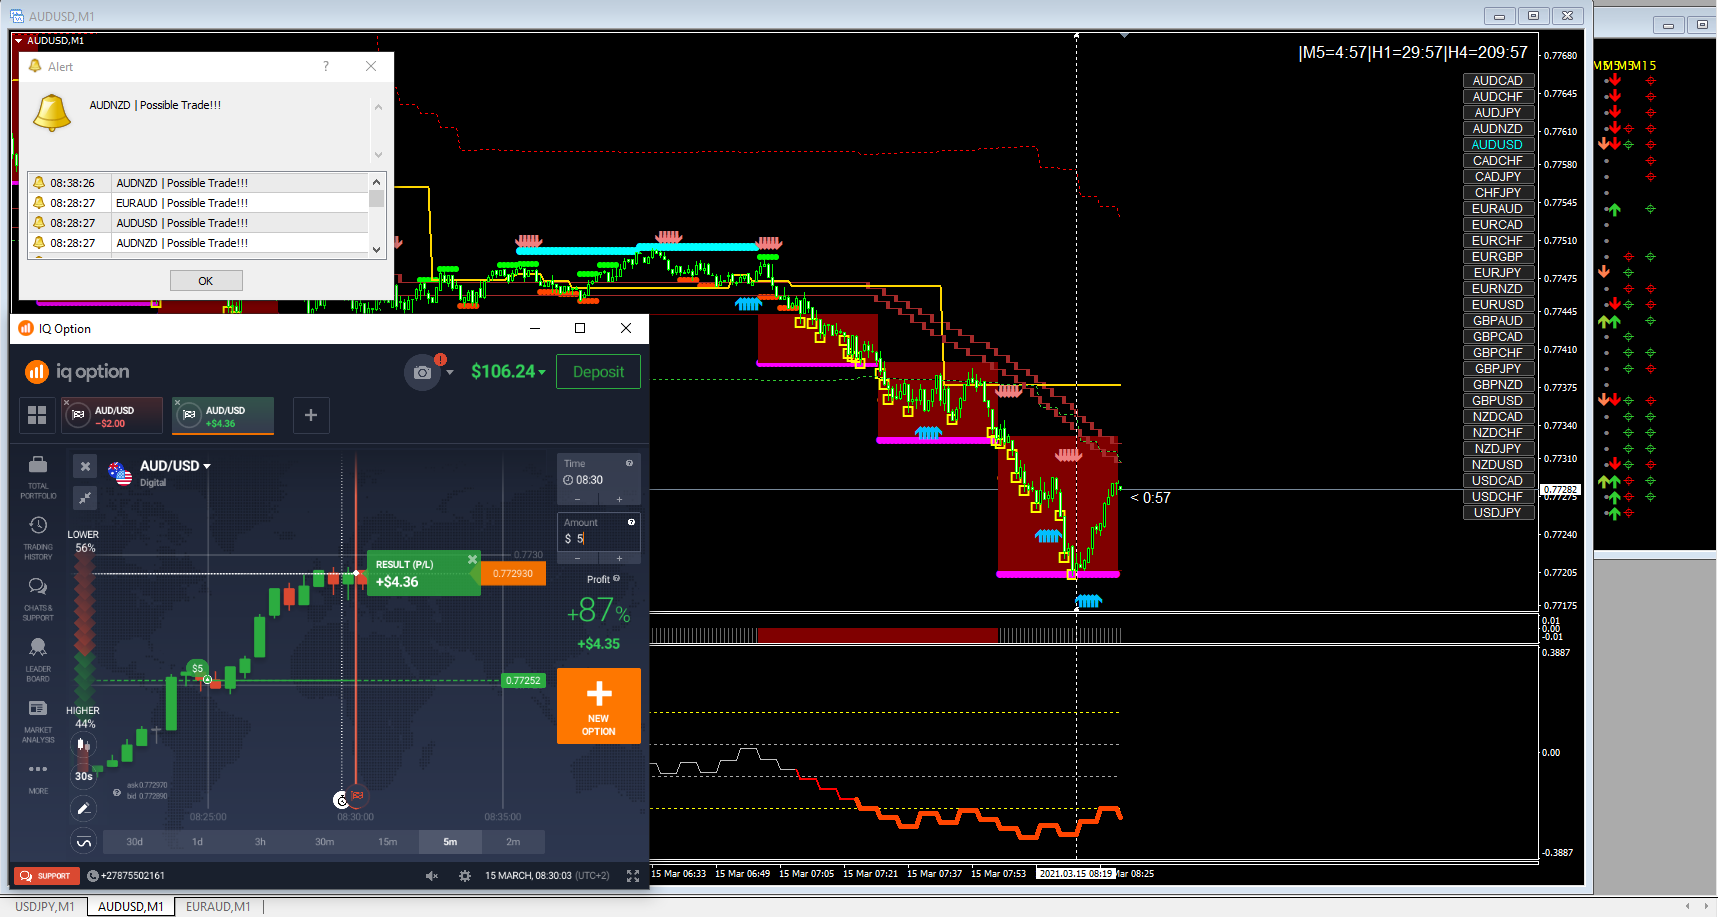Click the More sidebar icon
Image resolution: width=1718 pixels, height=917 pixels.
click(38, 778)
